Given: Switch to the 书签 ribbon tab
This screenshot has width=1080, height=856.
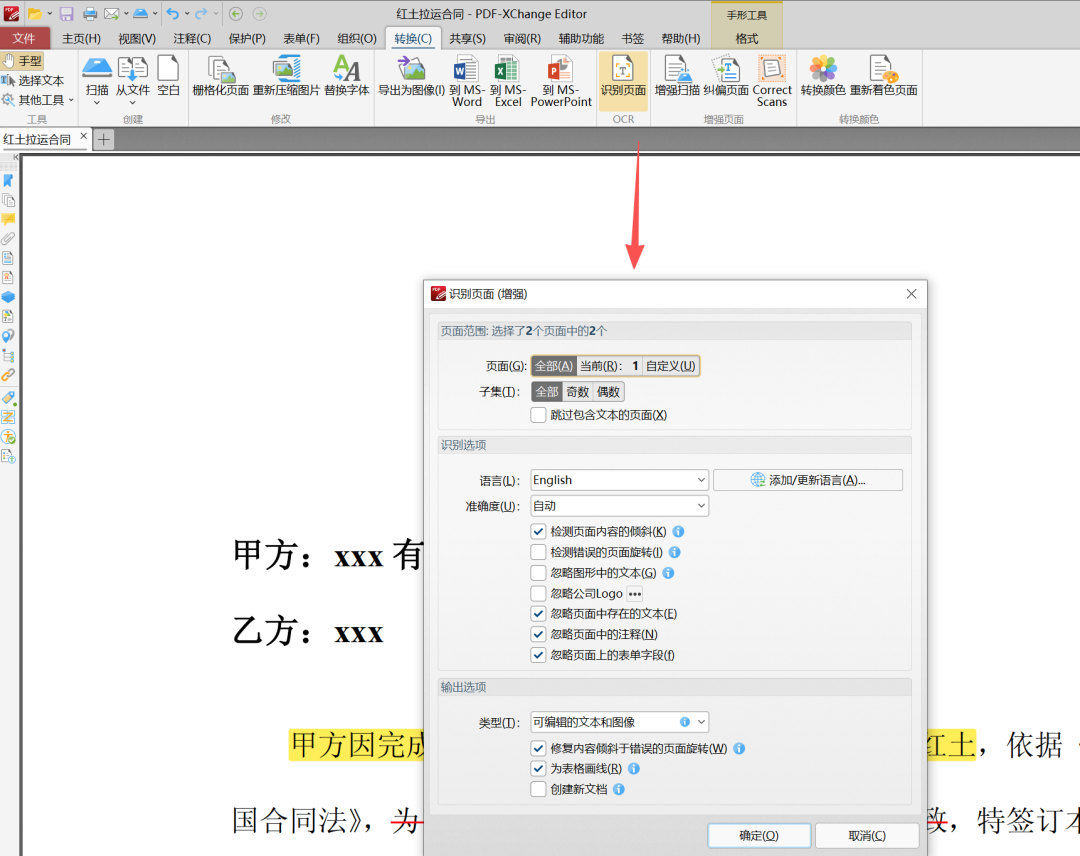Looking at the screenshot, I should (x=632, y=38).
